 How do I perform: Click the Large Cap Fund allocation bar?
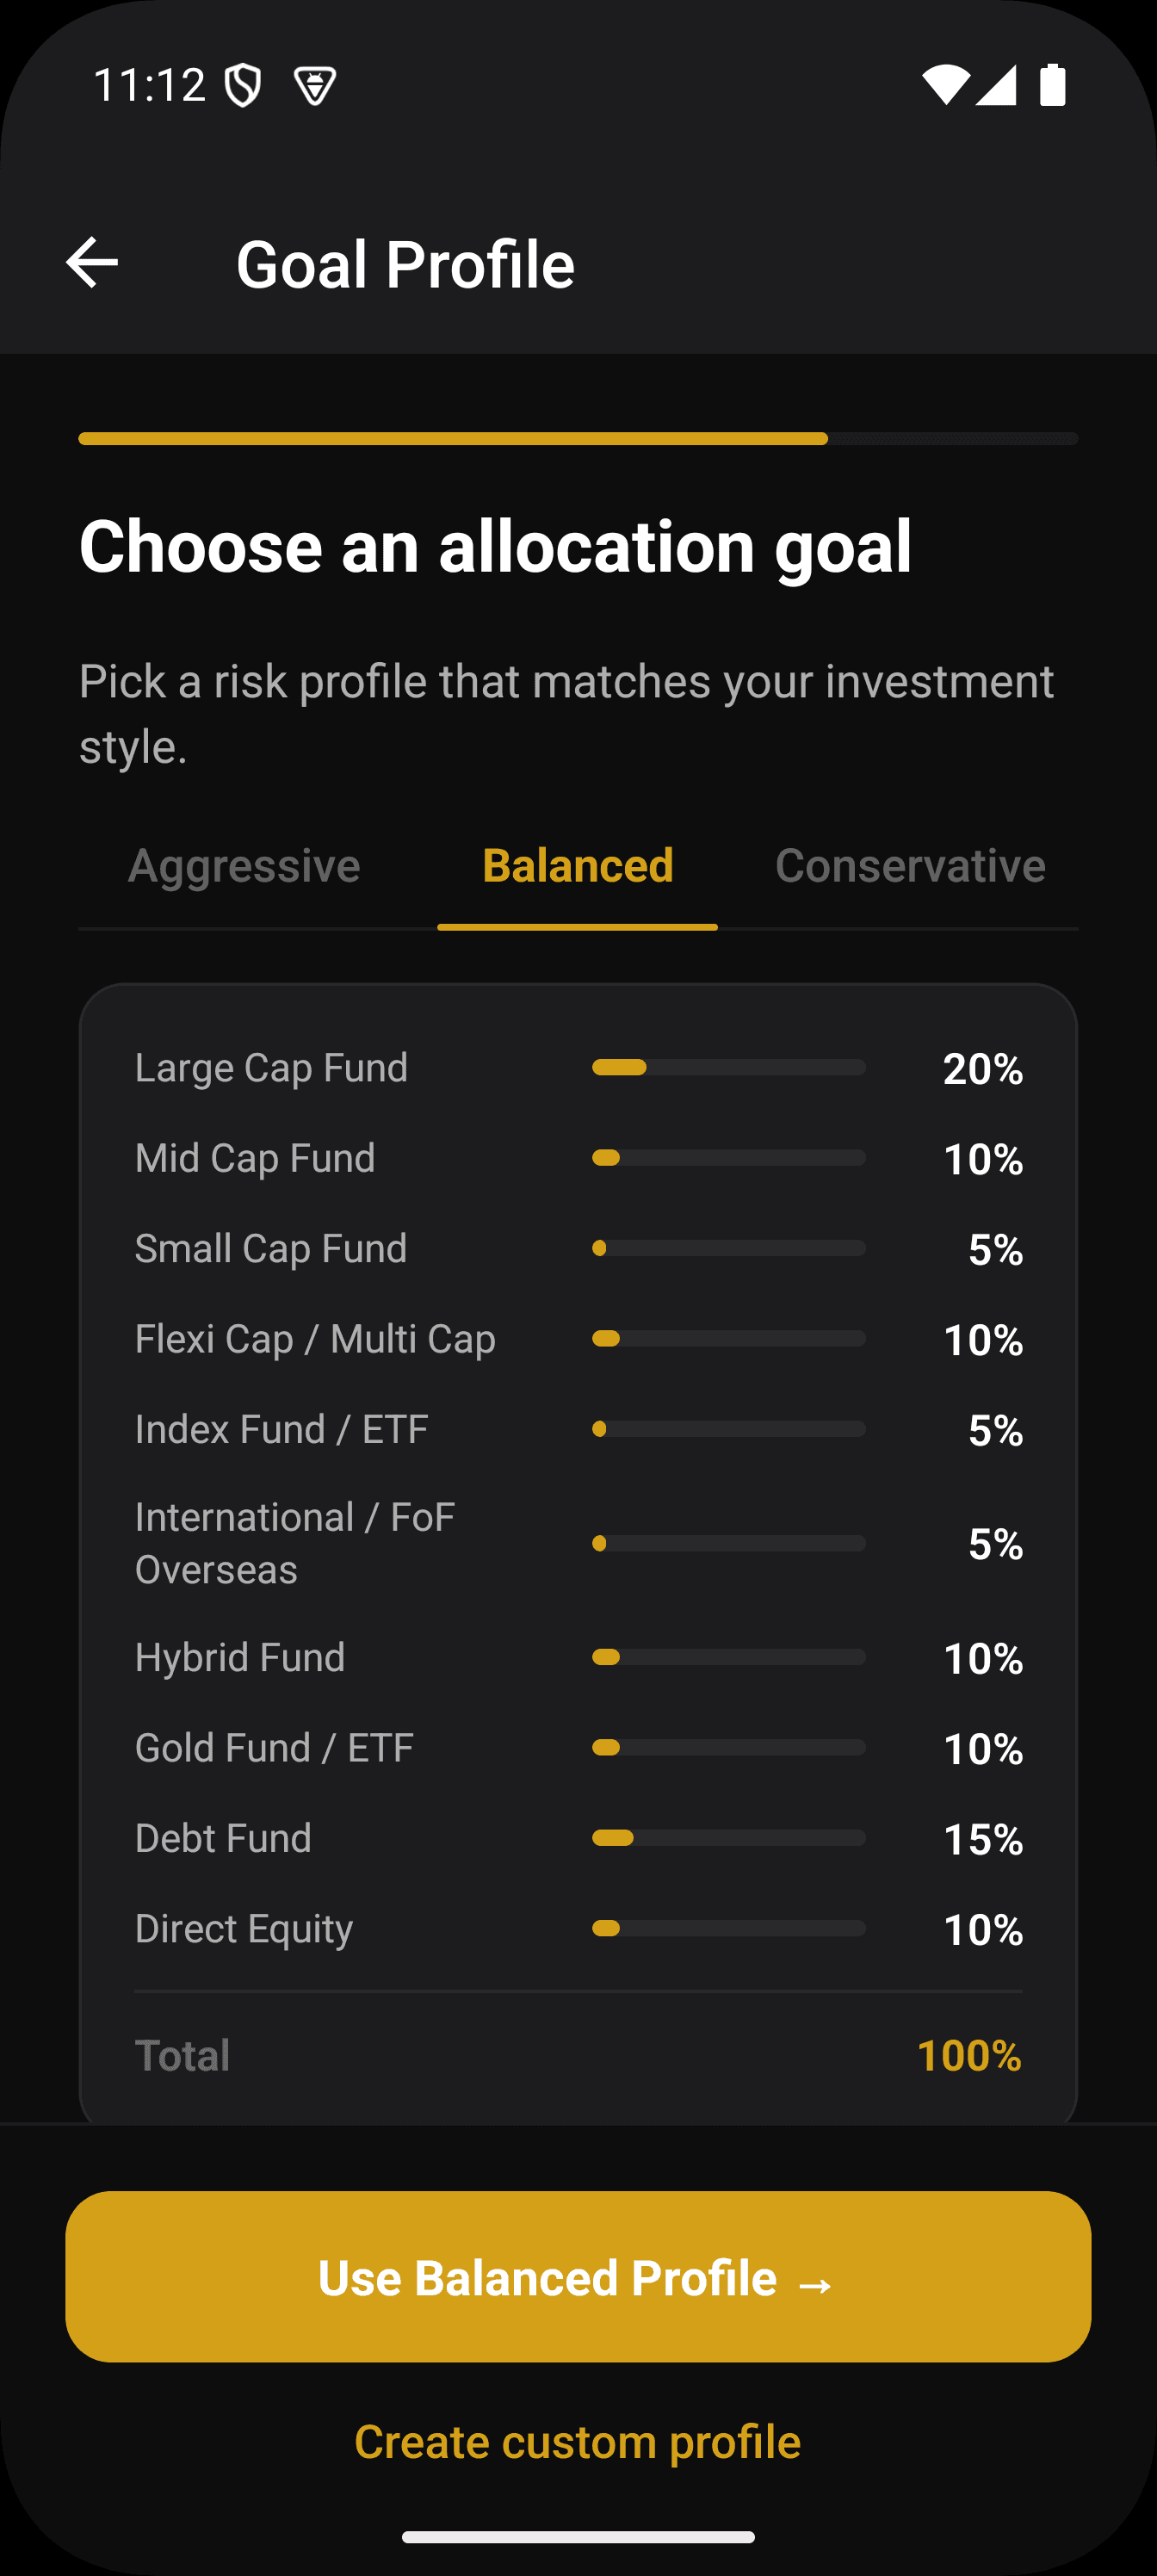[x=729, y=1068]
